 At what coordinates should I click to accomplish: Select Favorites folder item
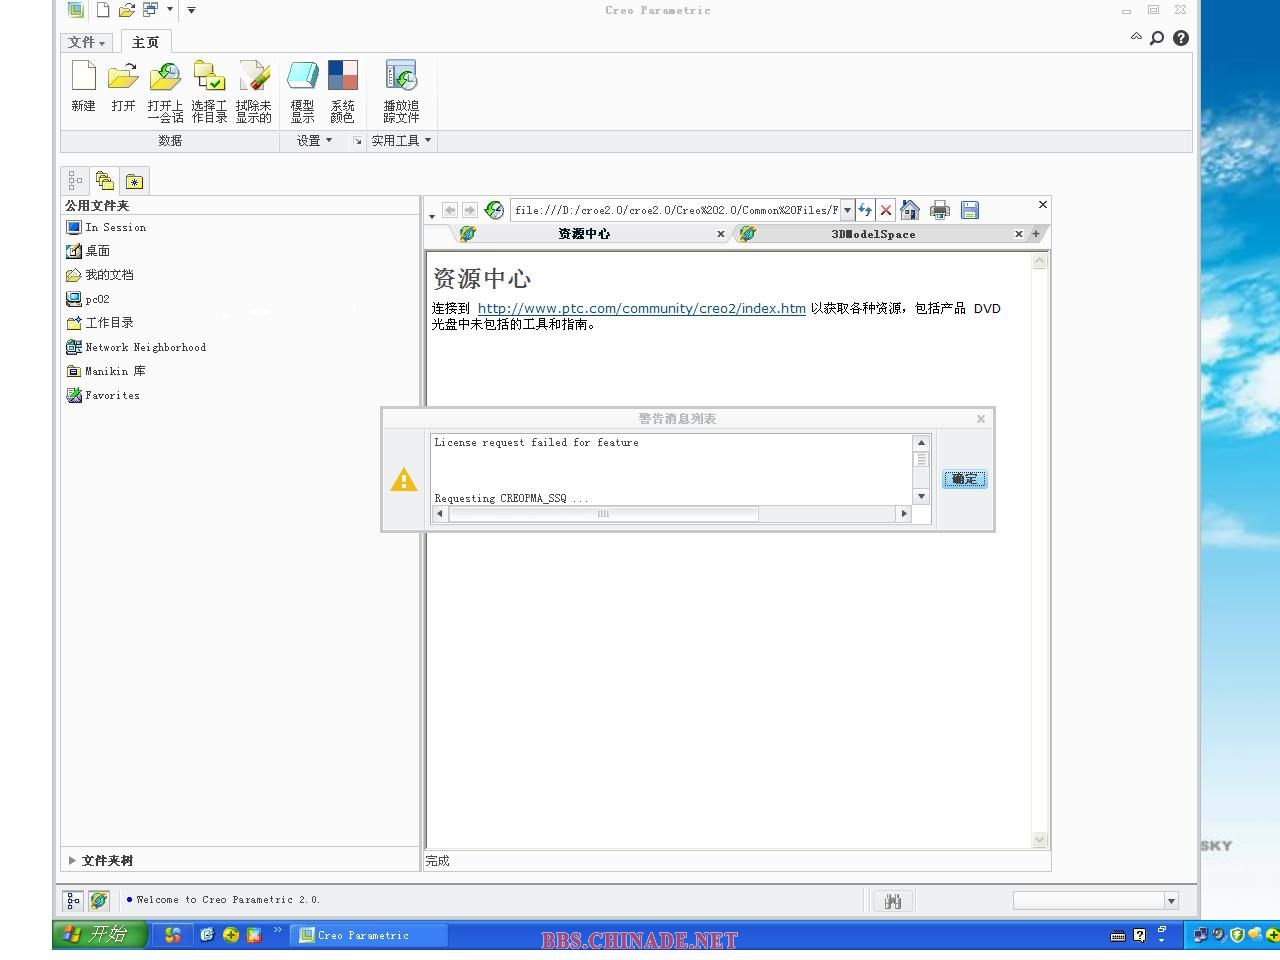(x=103, y=395)
